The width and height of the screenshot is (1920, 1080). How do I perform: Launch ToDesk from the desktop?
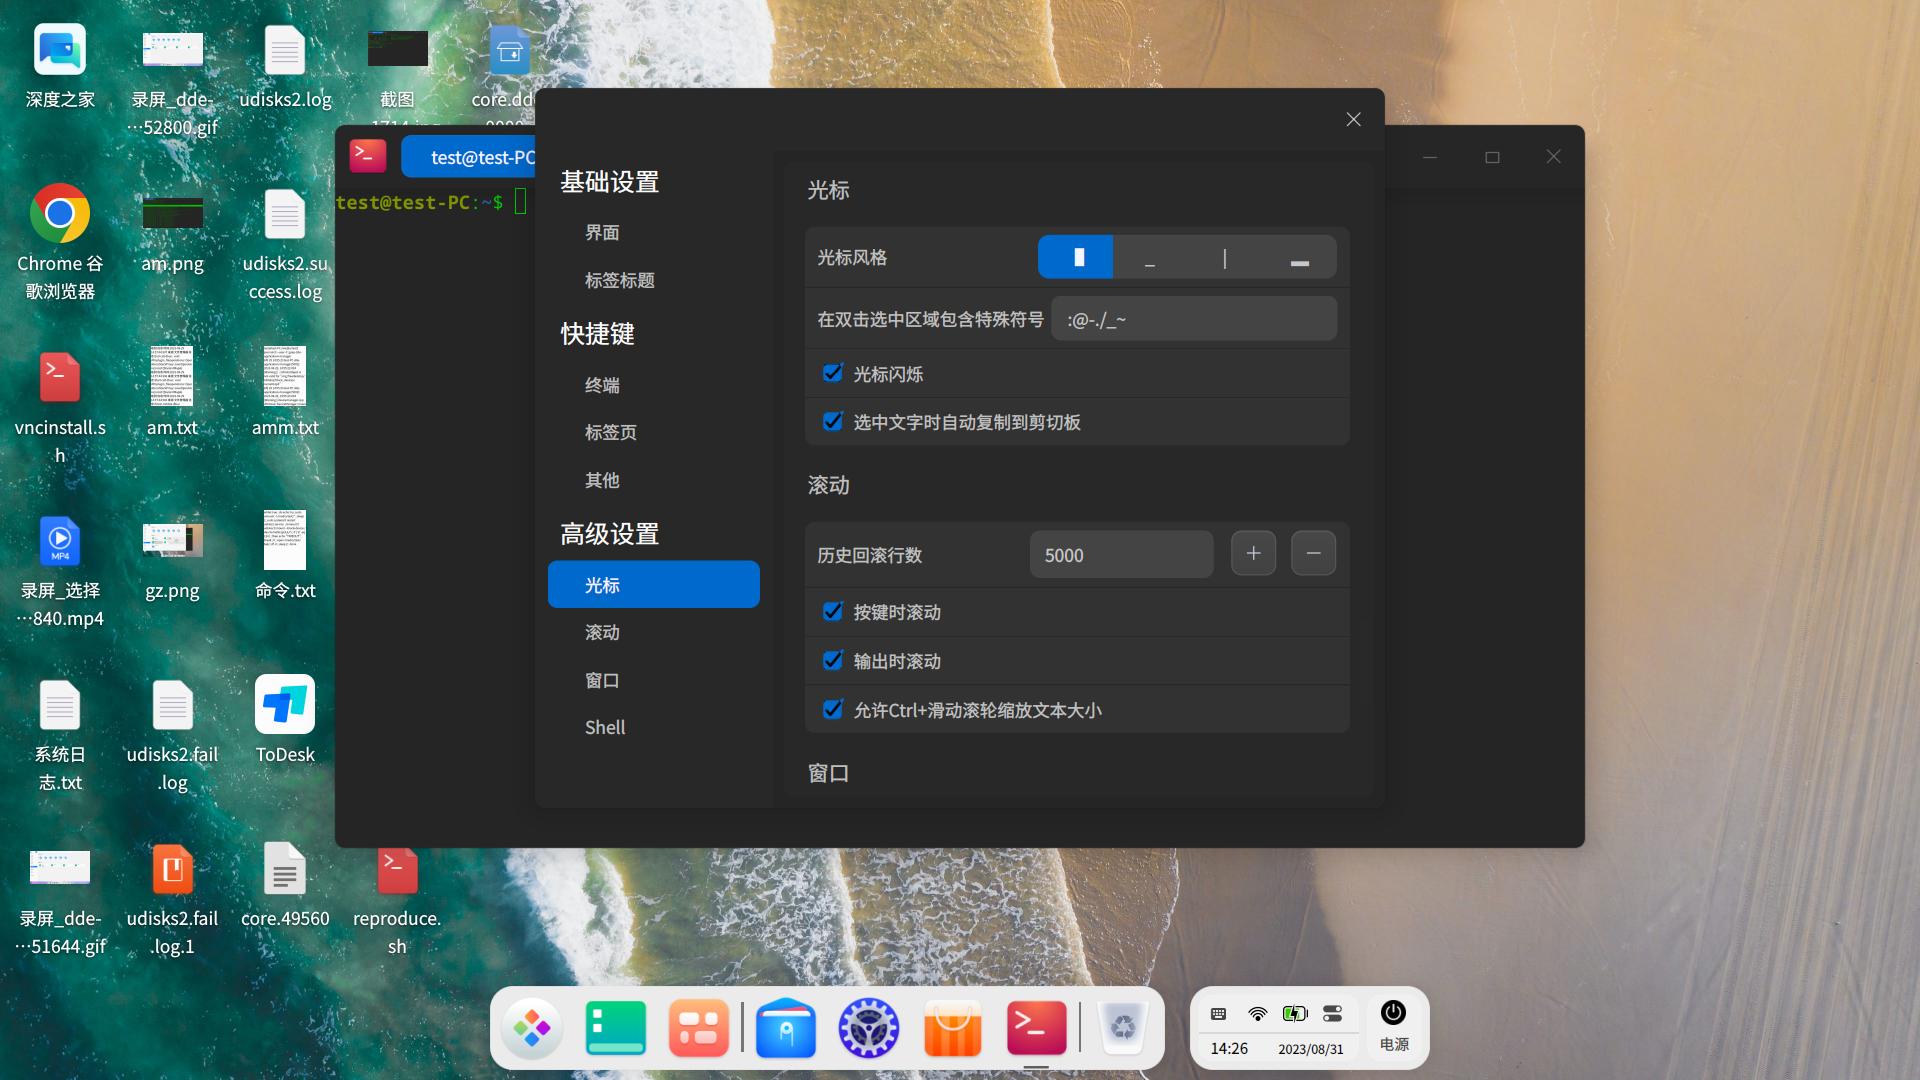284,704
